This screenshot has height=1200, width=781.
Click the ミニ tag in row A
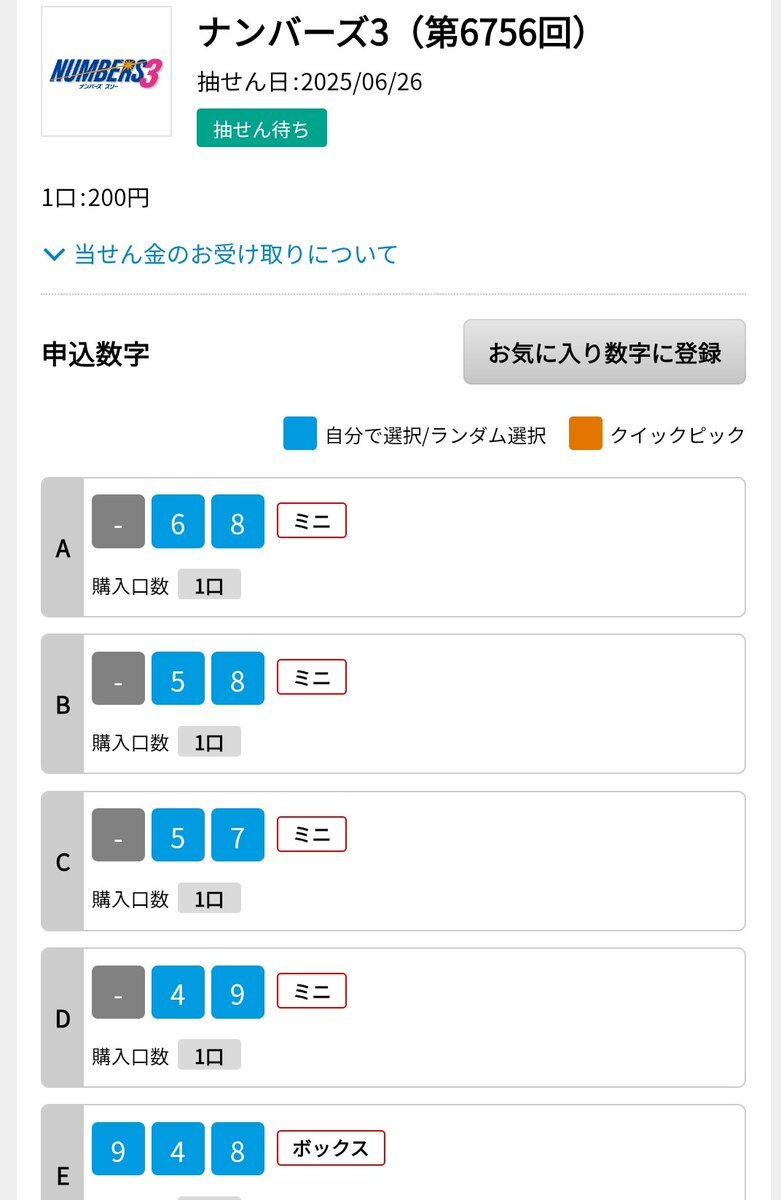312,520
